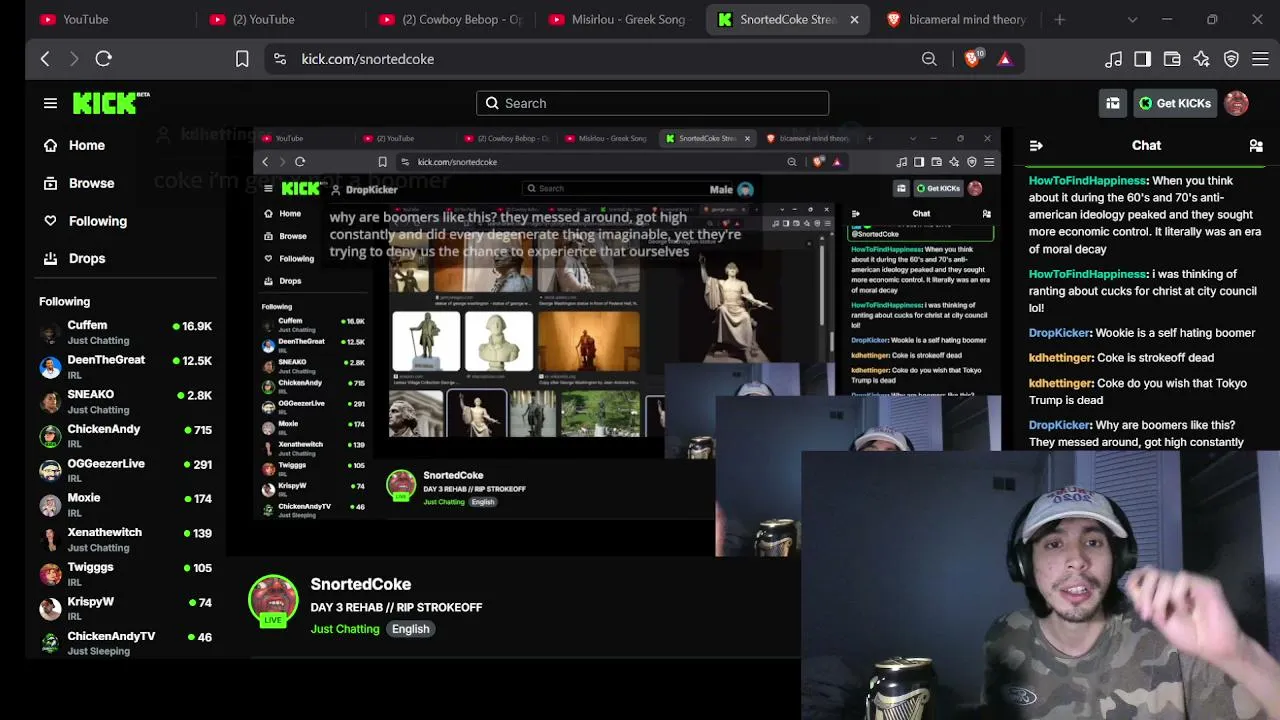Open KrispyW's channel from Following list
The width and height of the screenshot is (1280, 720).
pyautogui.click(x=125, y=608)
